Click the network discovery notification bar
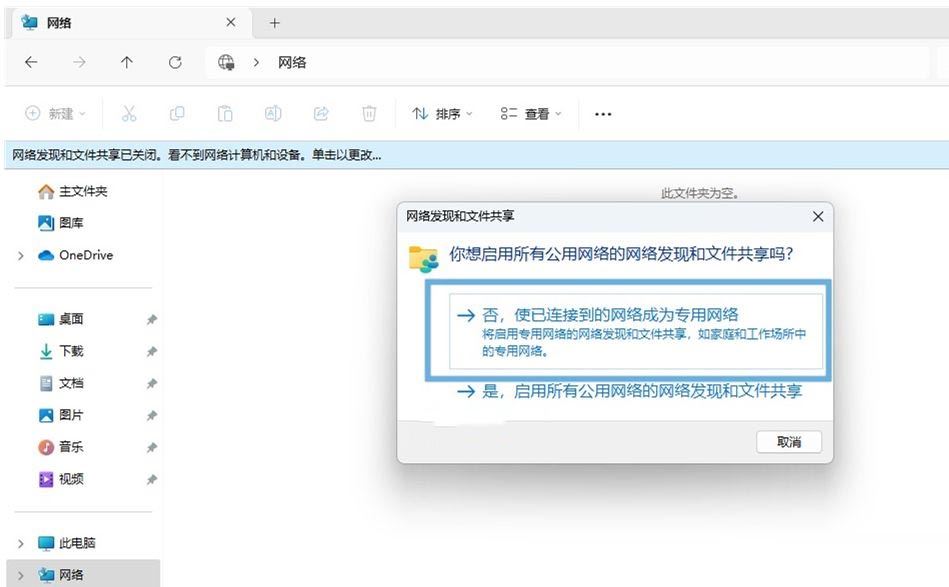This screenshot has width=949, height=587. [196, 155]
